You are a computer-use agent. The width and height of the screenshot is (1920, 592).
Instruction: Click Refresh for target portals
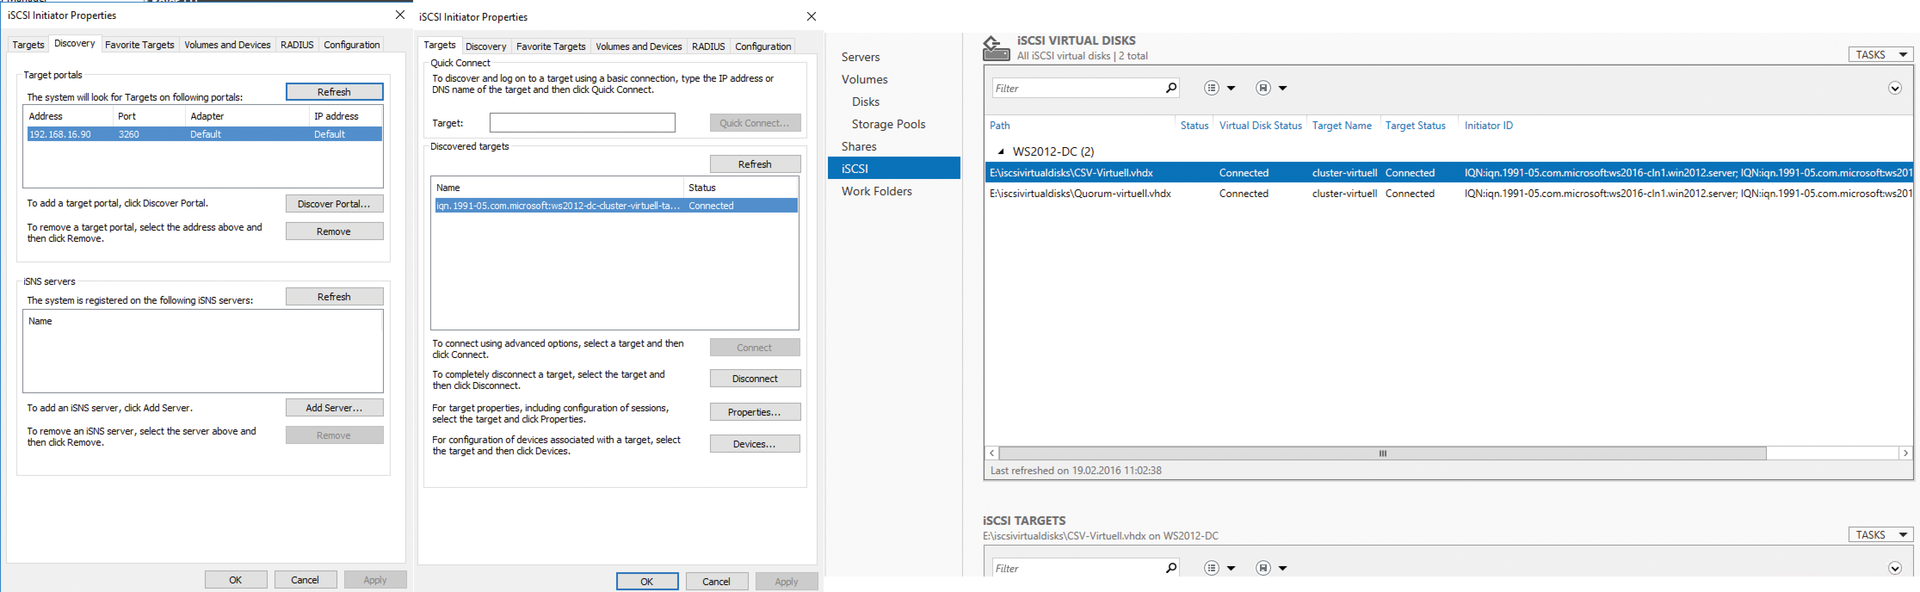point(334,92)
